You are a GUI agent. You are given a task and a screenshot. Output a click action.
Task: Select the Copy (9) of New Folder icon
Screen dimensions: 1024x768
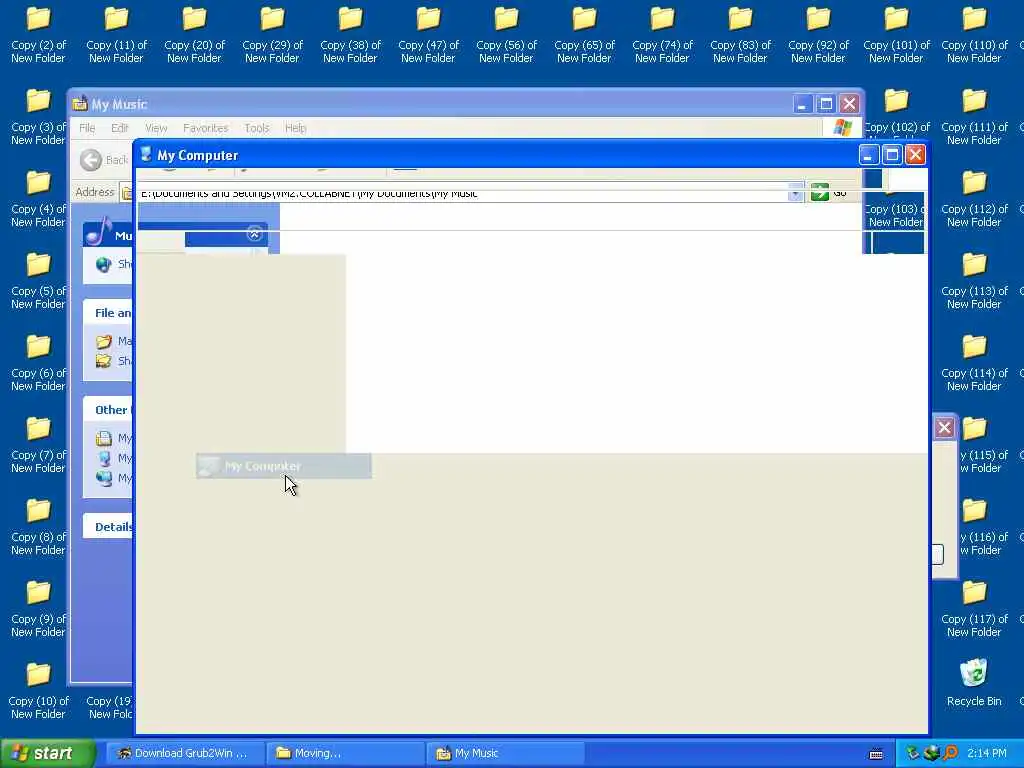38,609
